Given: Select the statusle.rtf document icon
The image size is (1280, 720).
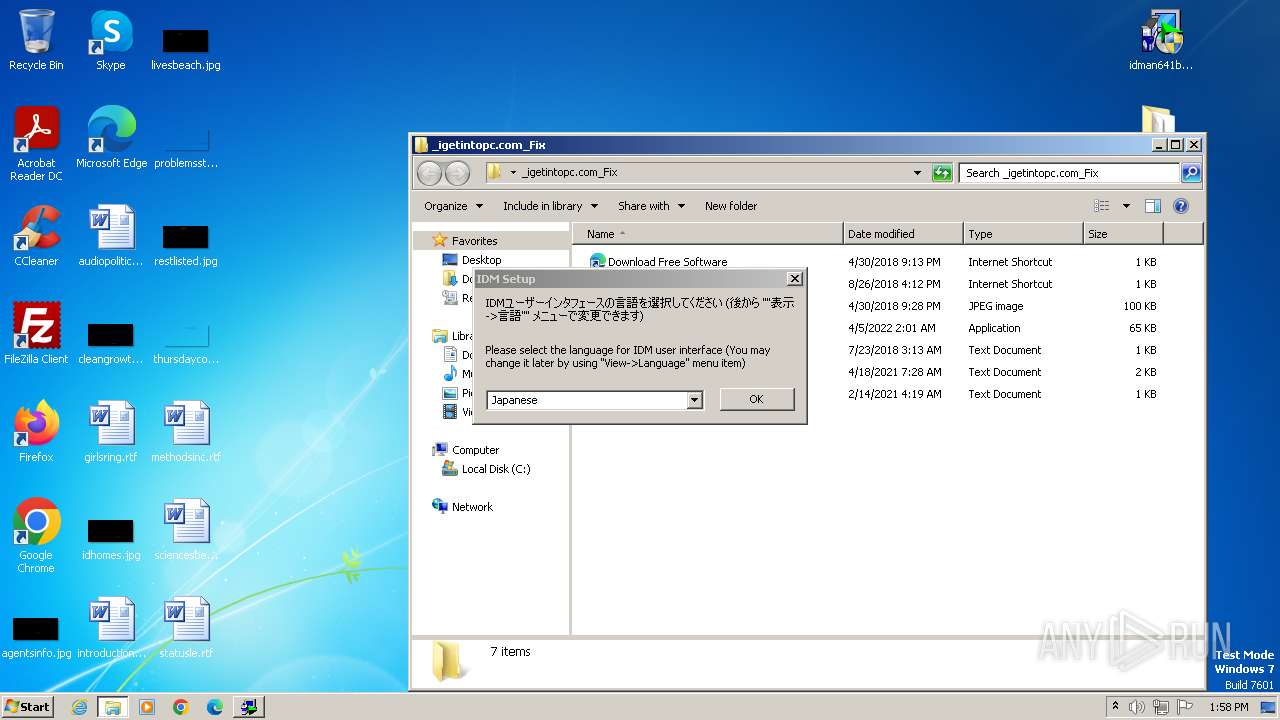Looking at the screenshot, I should tap(186, 628).
